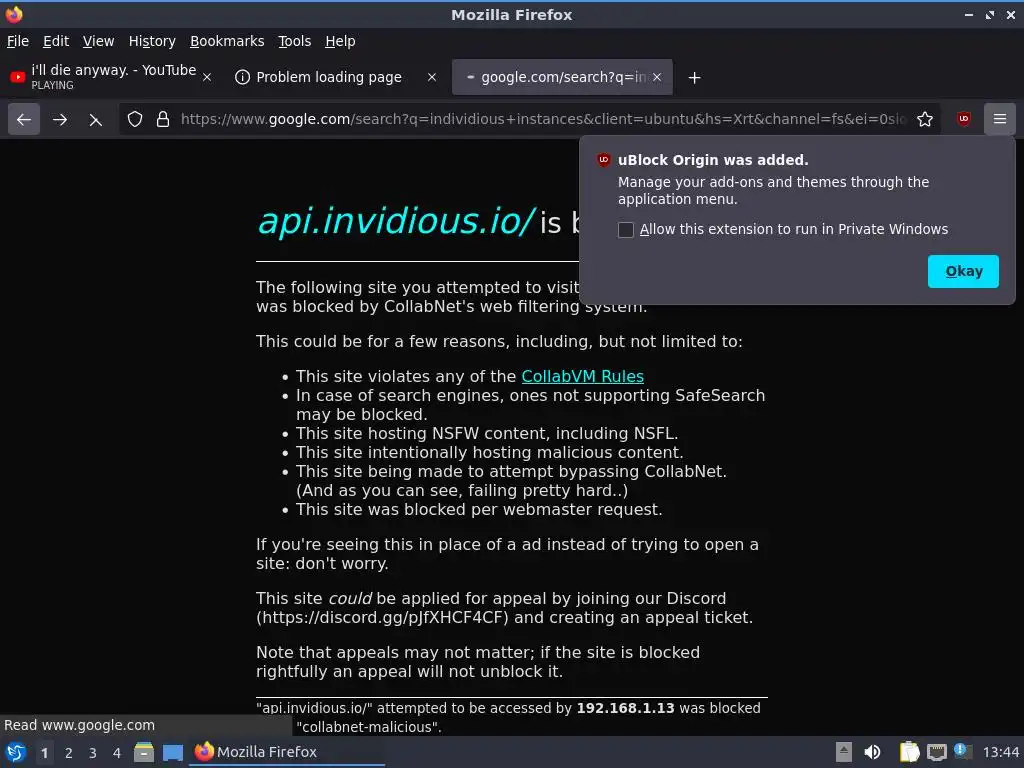Click the 13:44 clock
This screenshot has height=768, width=1024.
pos(1000,752)
